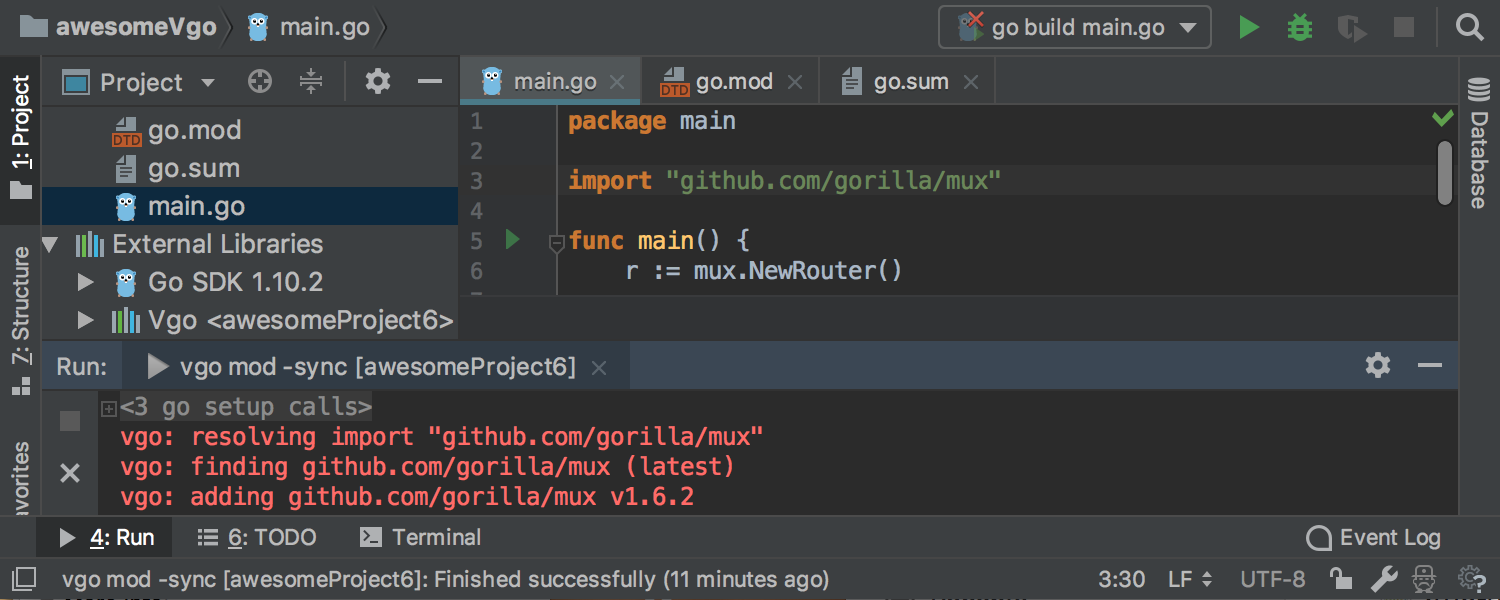
Task: Click the close X in the Run panel sidebar
Action: 70,473
